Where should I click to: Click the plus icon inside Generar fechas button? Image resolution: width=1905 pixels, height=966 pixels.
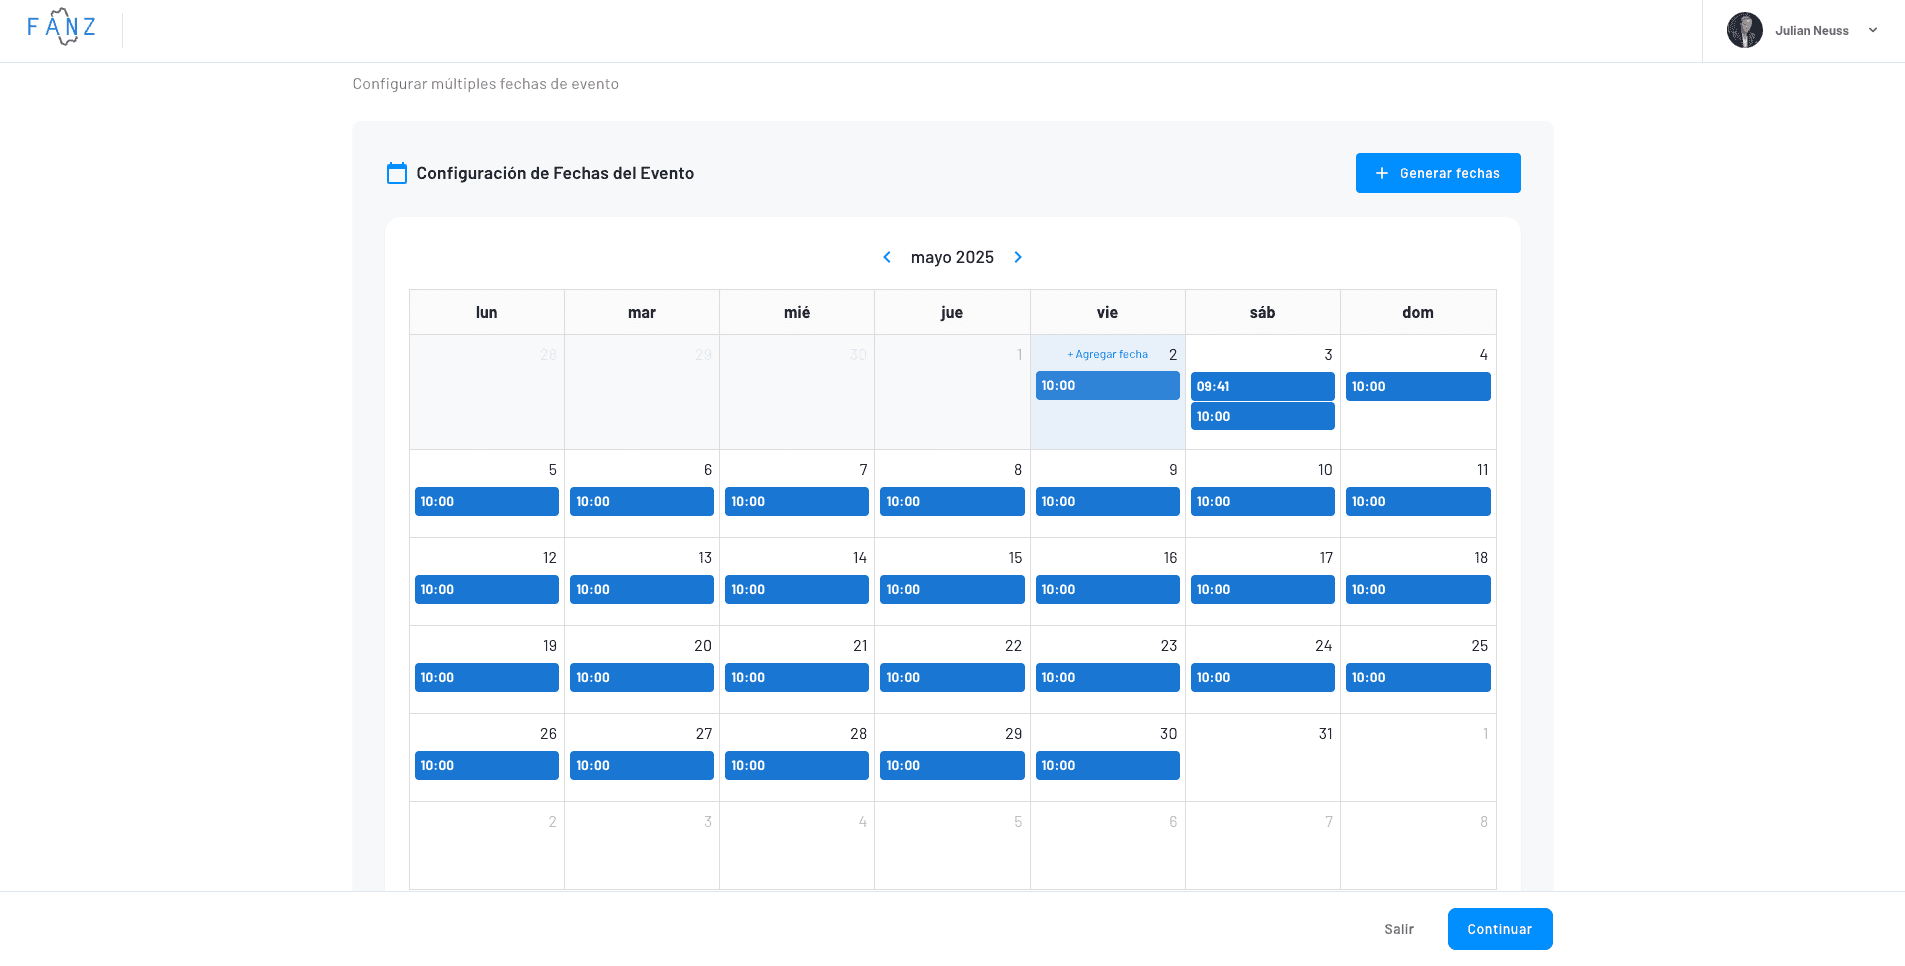coord(1381,172)
